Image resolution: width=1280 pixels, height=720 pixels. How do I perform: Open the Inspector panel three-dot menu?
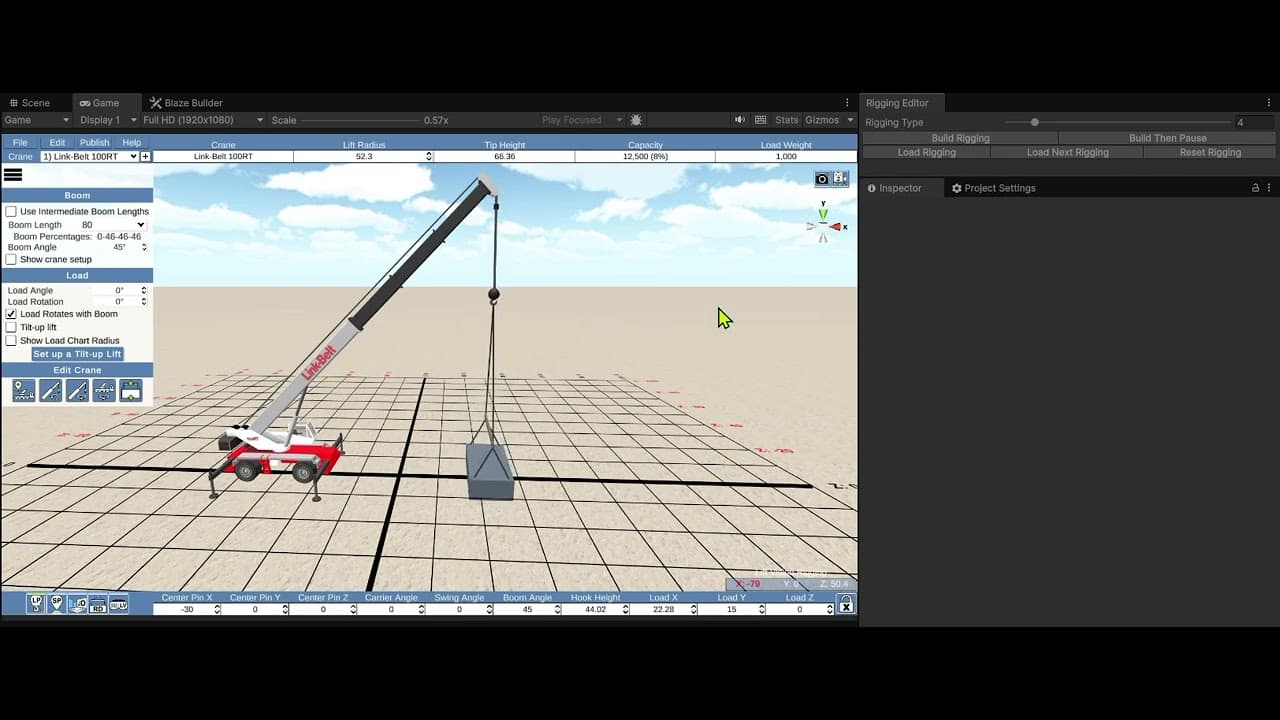coord(1271,188)
